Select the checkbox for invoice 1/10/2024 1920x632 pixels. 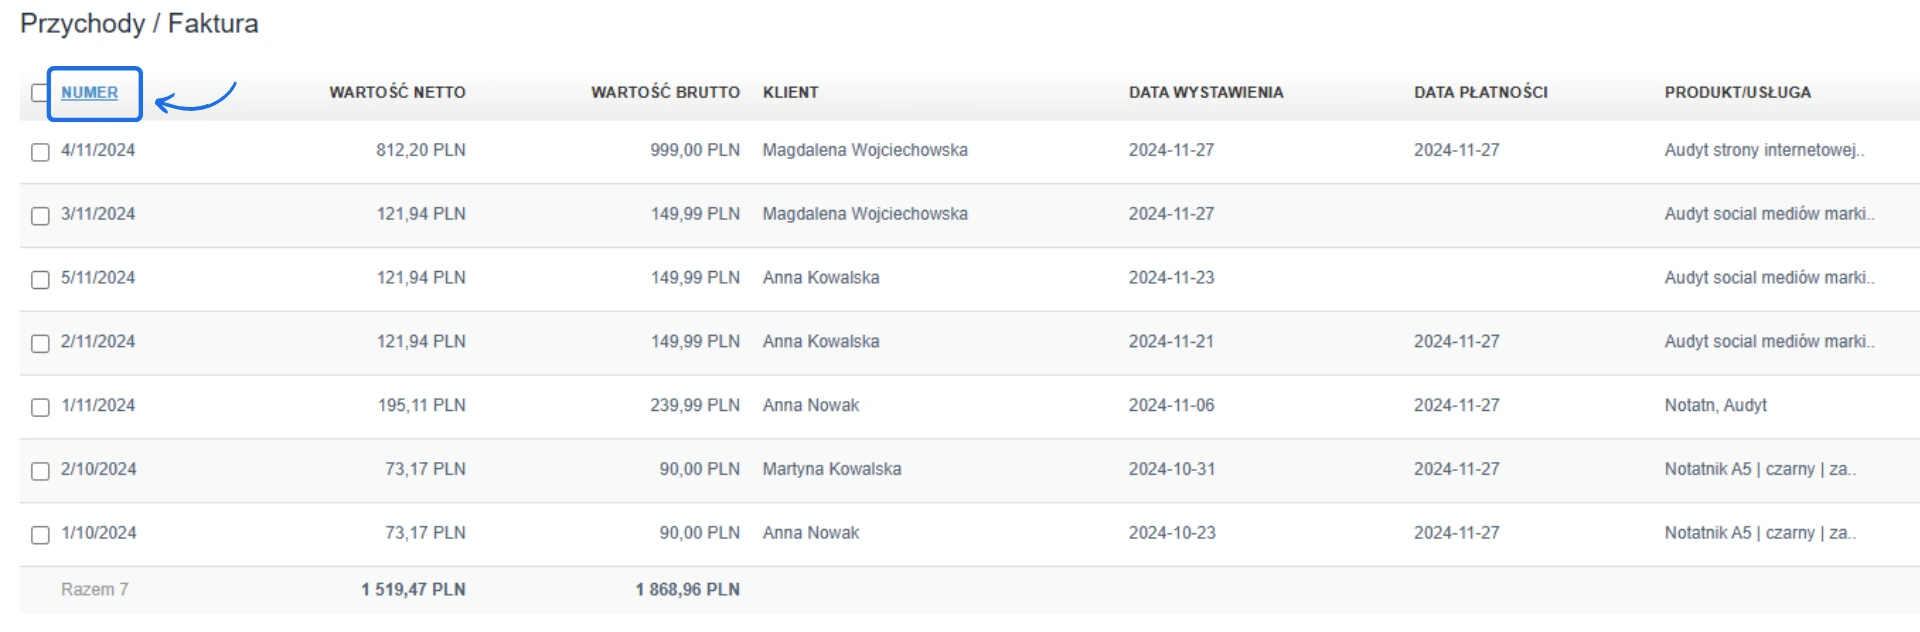40,536
